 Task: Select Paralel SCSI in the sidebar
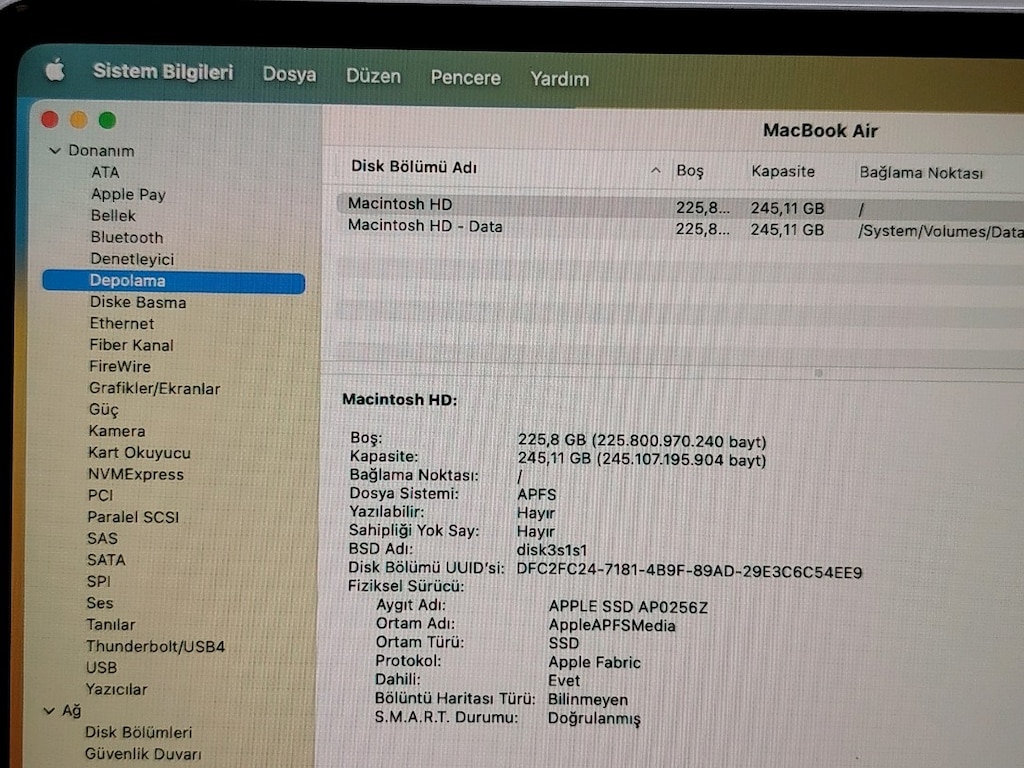tap(133, 517)
